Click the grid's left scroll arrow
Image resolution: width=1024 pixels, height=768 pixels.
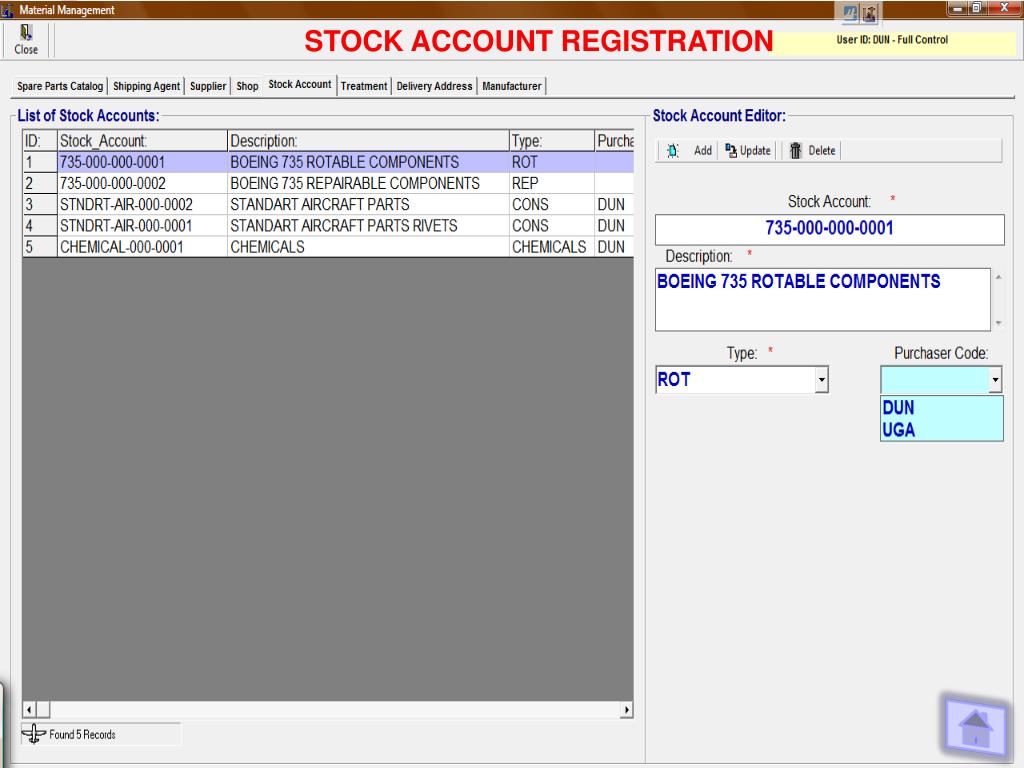[29, 709]
